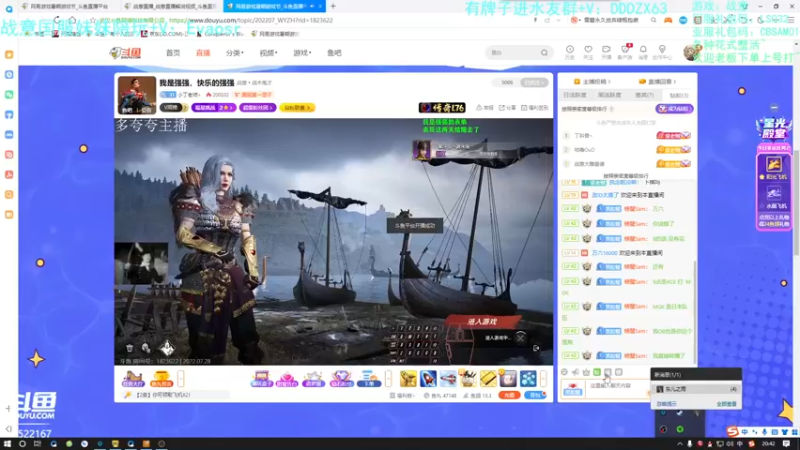Expand the 视频 dropdown menu
Image resolution: width=800 pixels, height=450 pixels.
pos(268,53)
